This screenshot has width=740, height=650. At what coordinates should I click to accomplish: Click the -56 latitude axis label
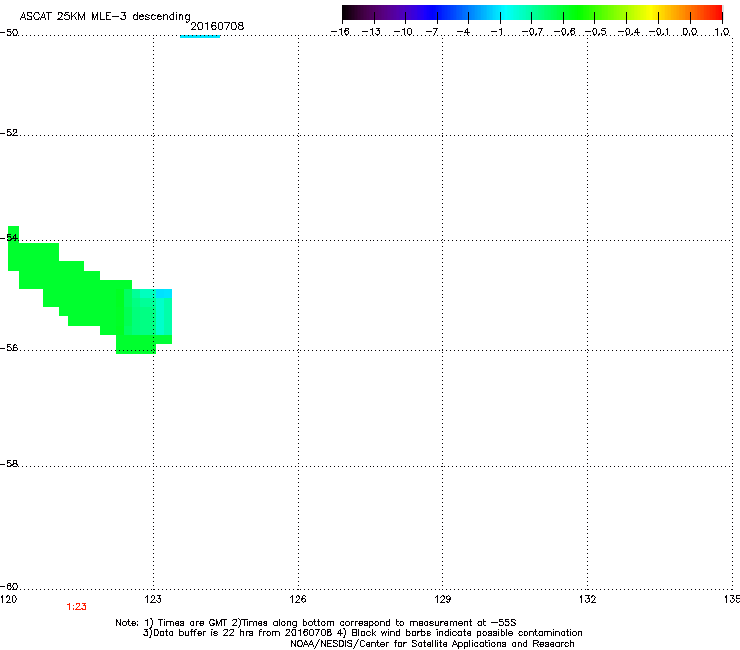[9, 347]
